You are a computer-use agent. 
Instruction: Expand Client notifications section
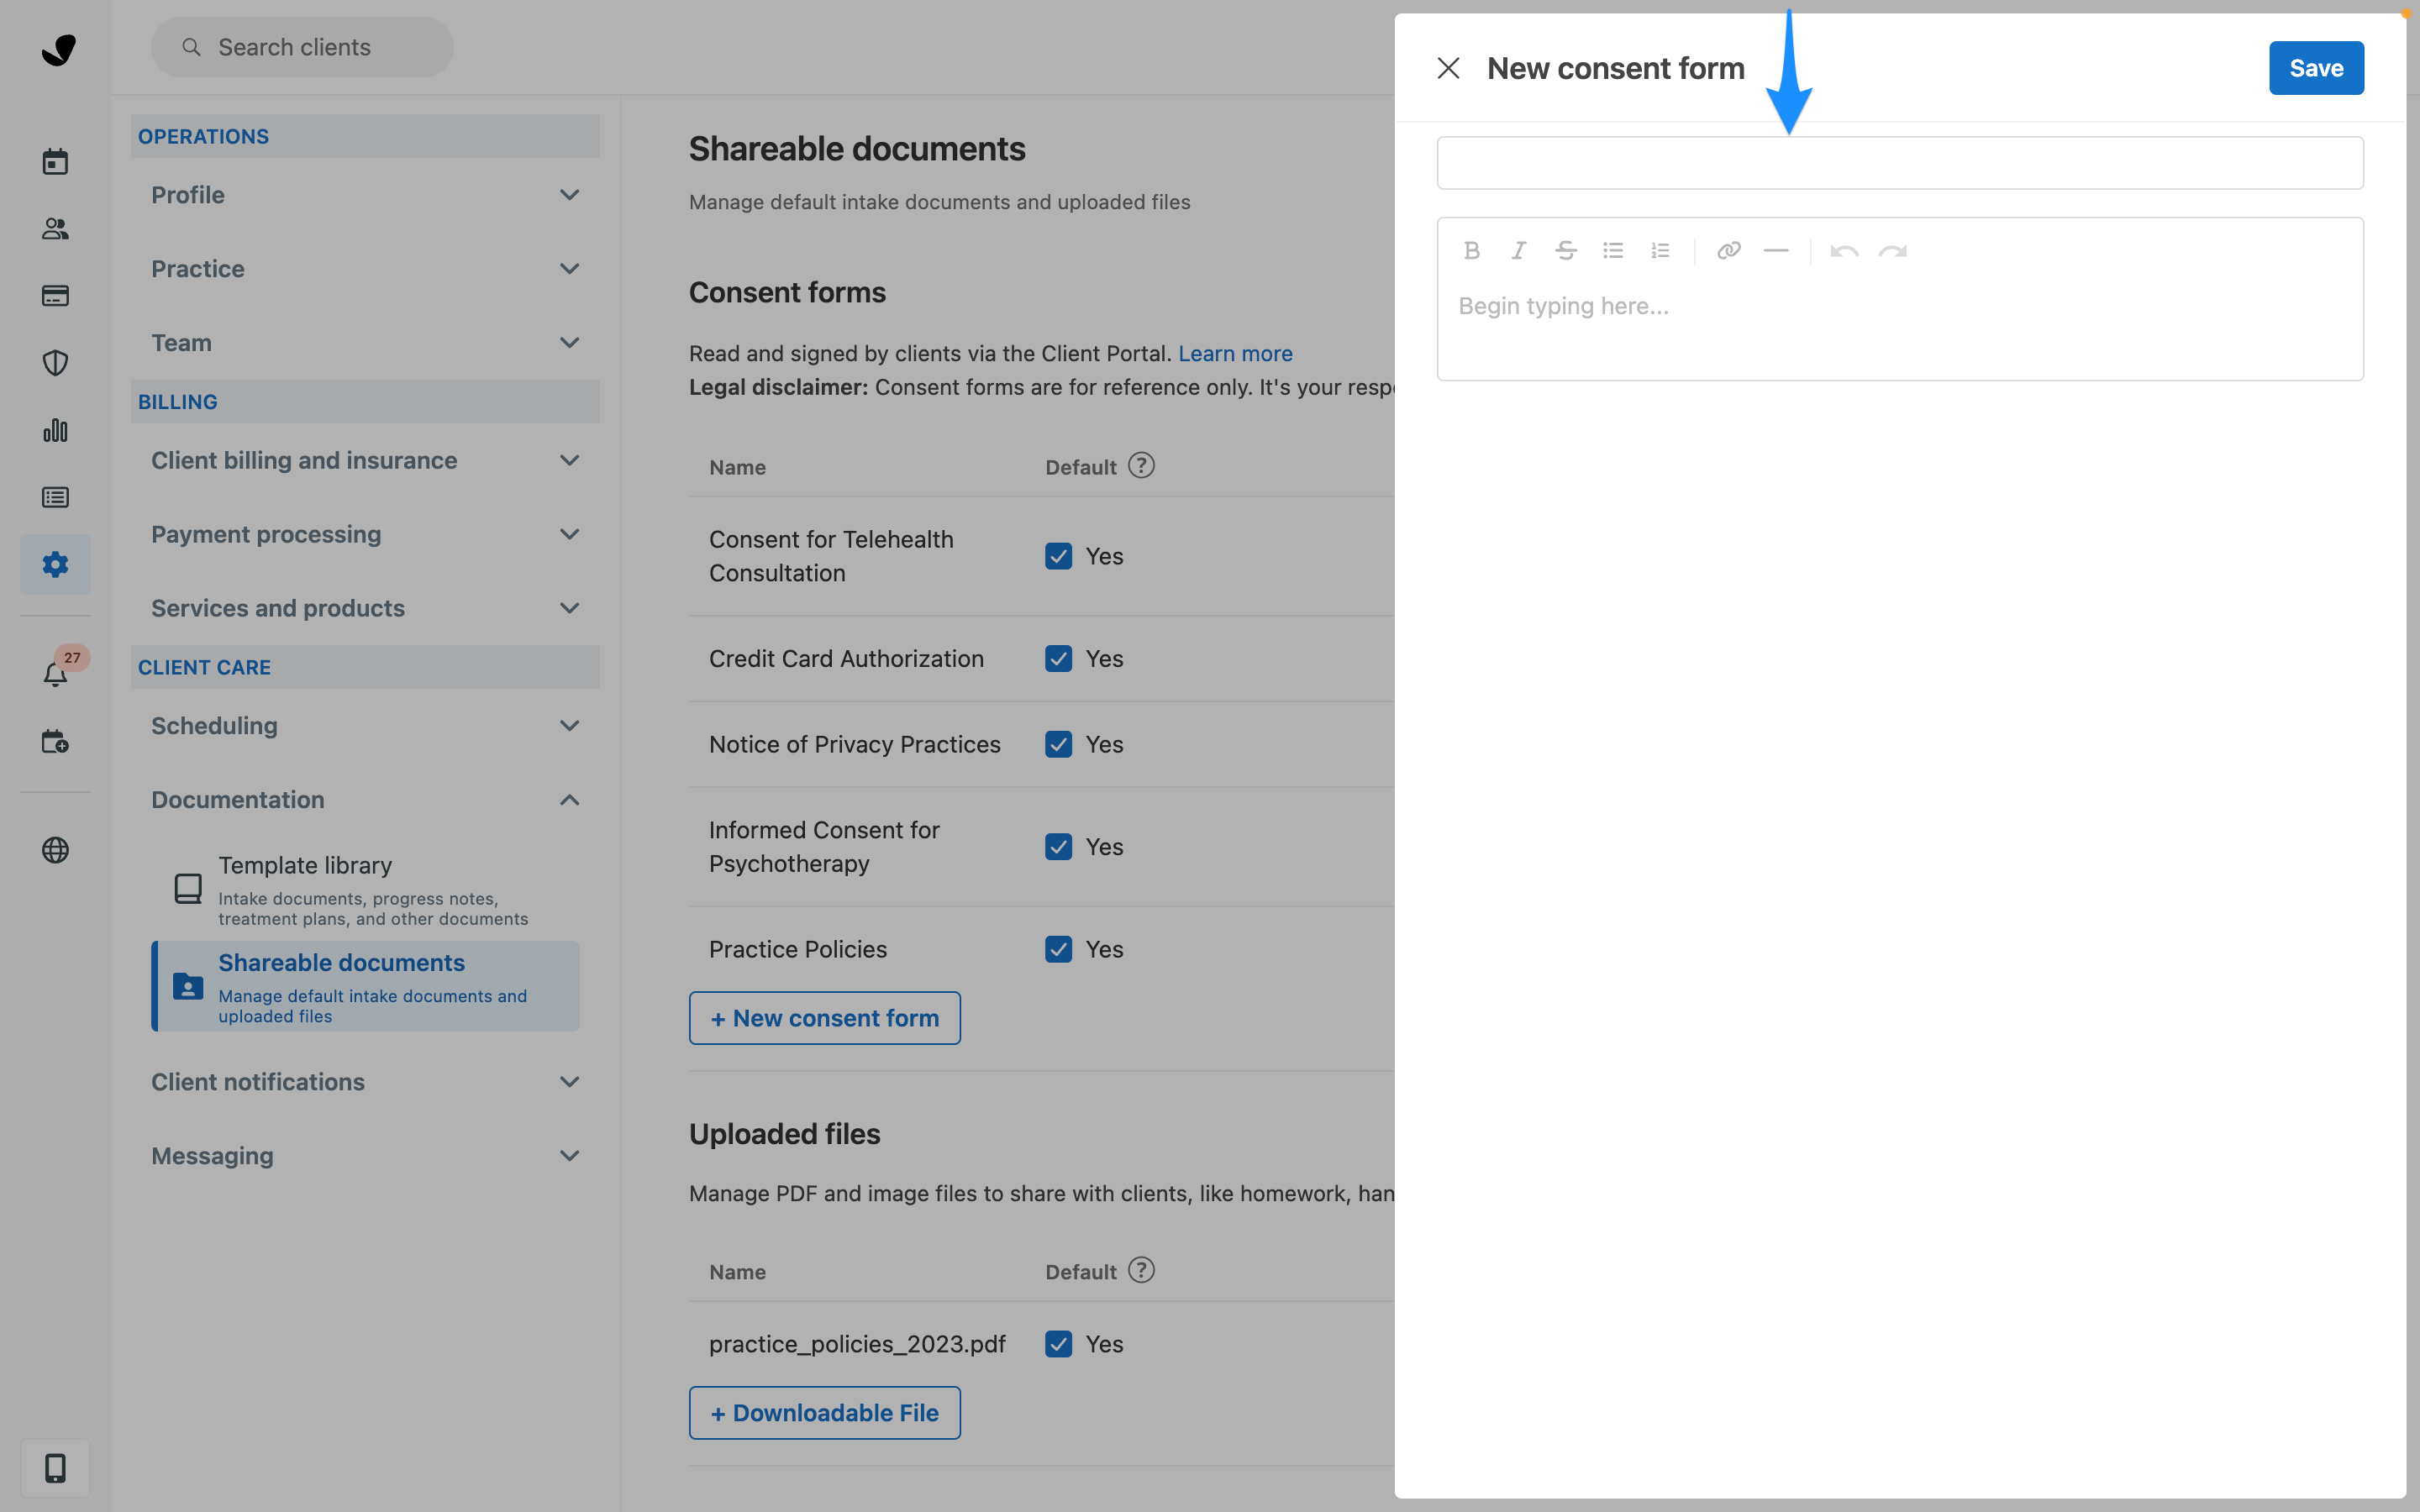(x=365, y=1082)
